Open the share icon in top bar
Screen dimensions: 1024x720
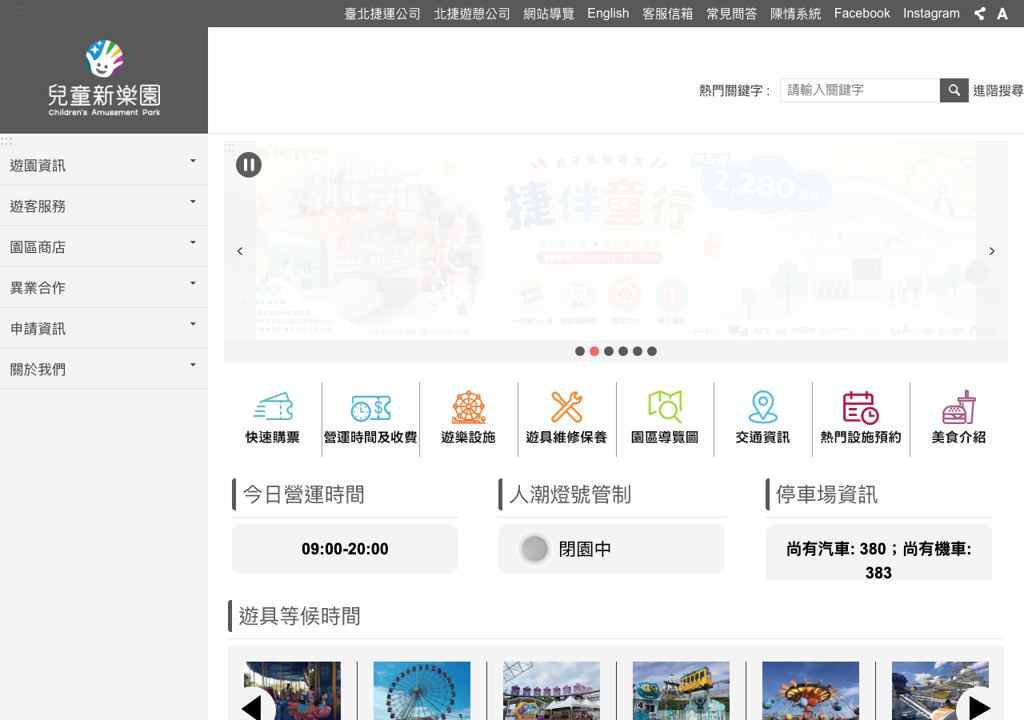coord(980,14)
